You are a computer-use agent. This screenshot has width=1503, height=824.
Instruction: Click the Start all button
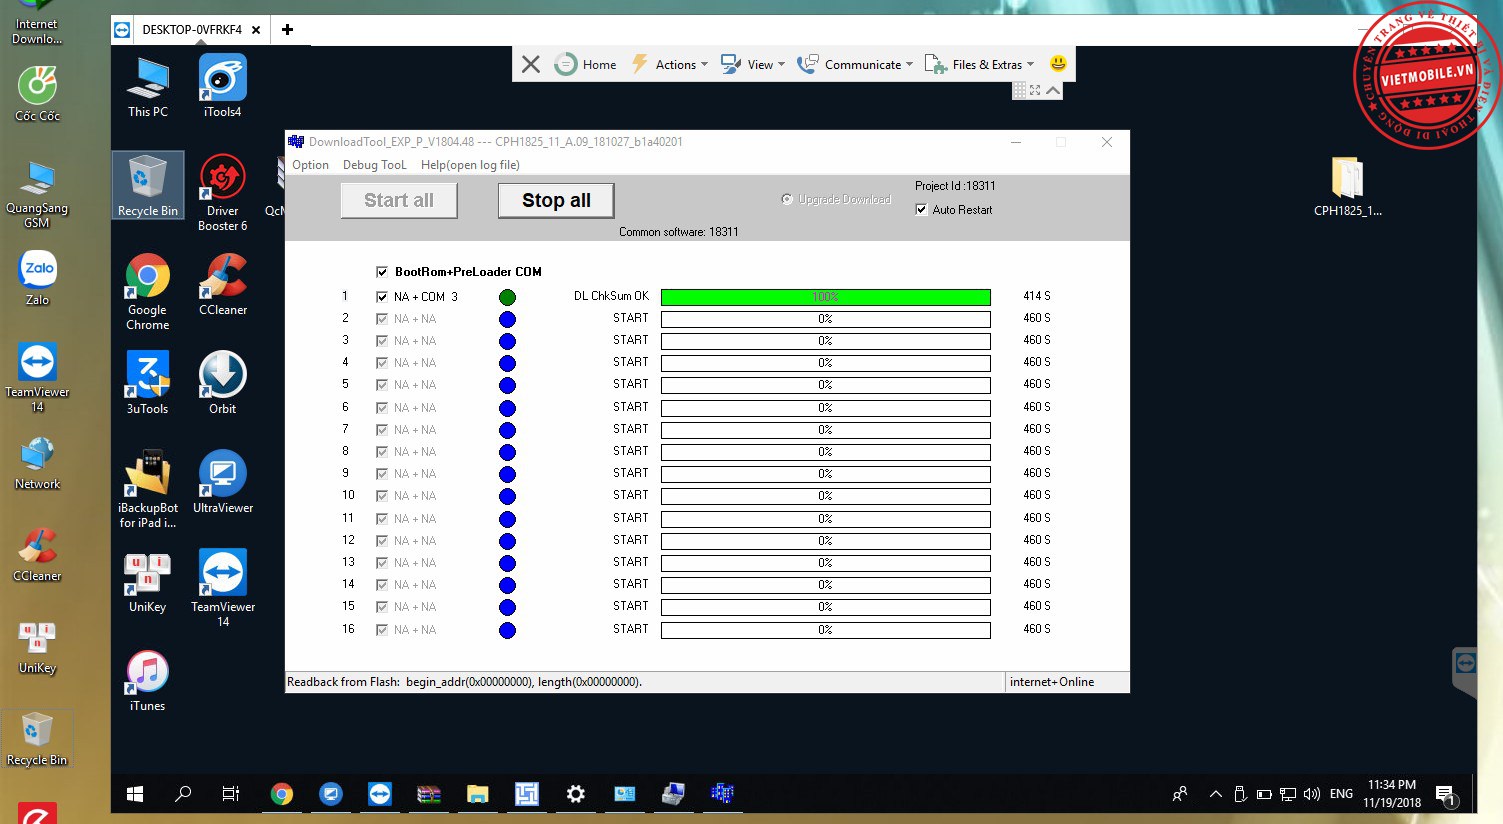coord(399,200)
